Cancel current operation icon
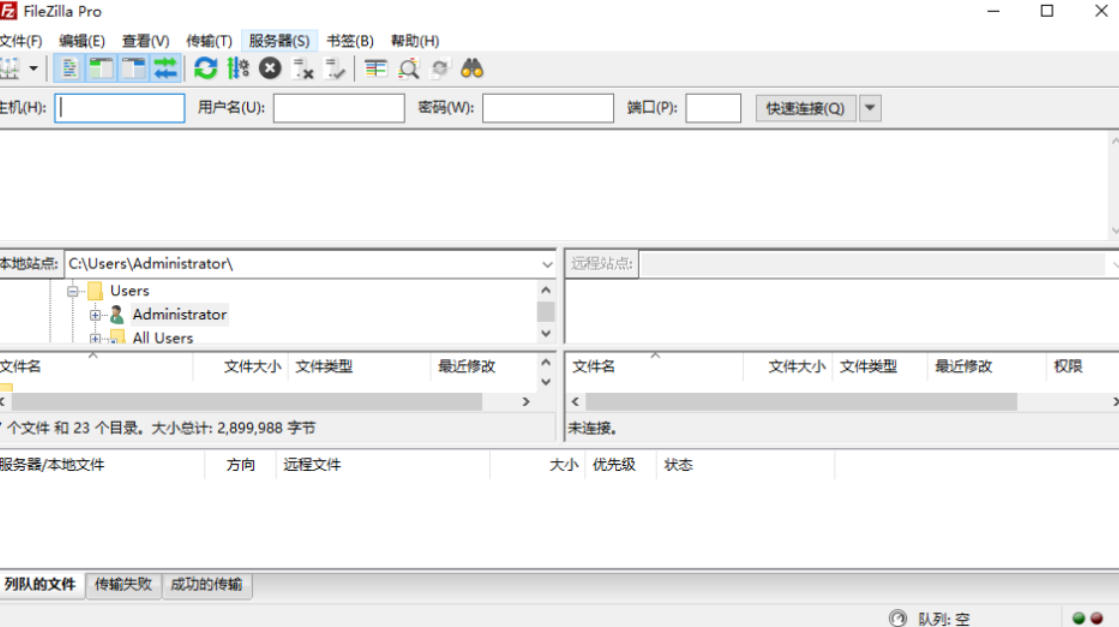 270,68
